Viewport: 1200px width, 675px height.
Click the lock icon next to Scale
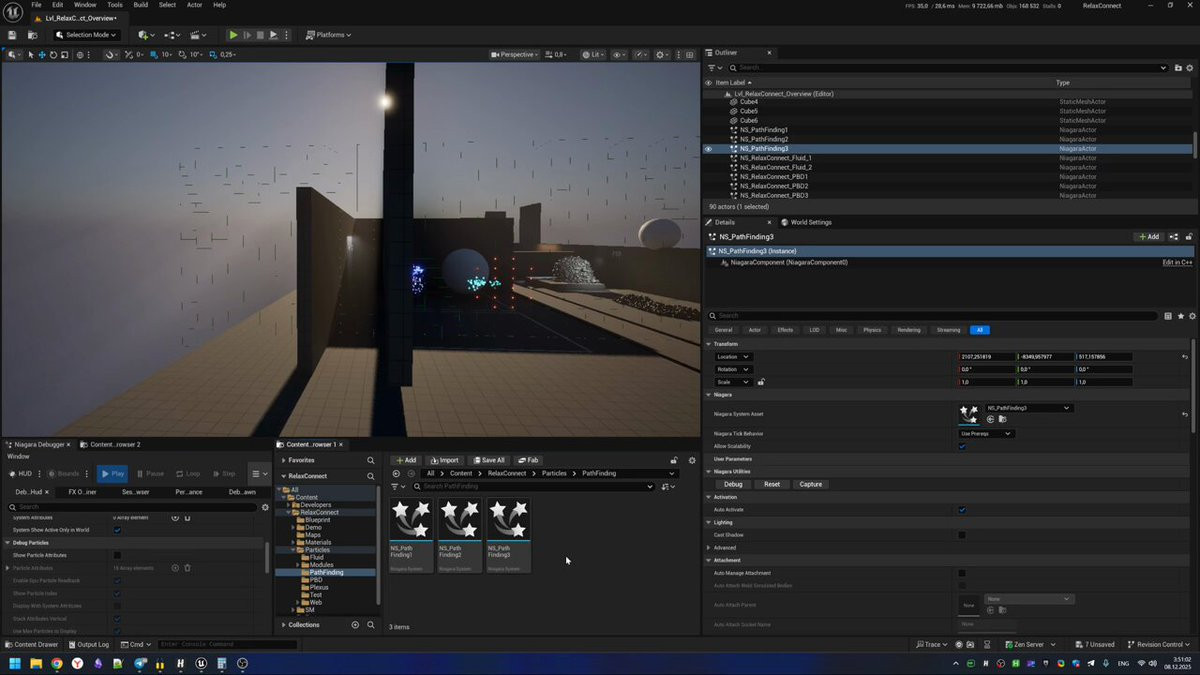click(761, 382)
